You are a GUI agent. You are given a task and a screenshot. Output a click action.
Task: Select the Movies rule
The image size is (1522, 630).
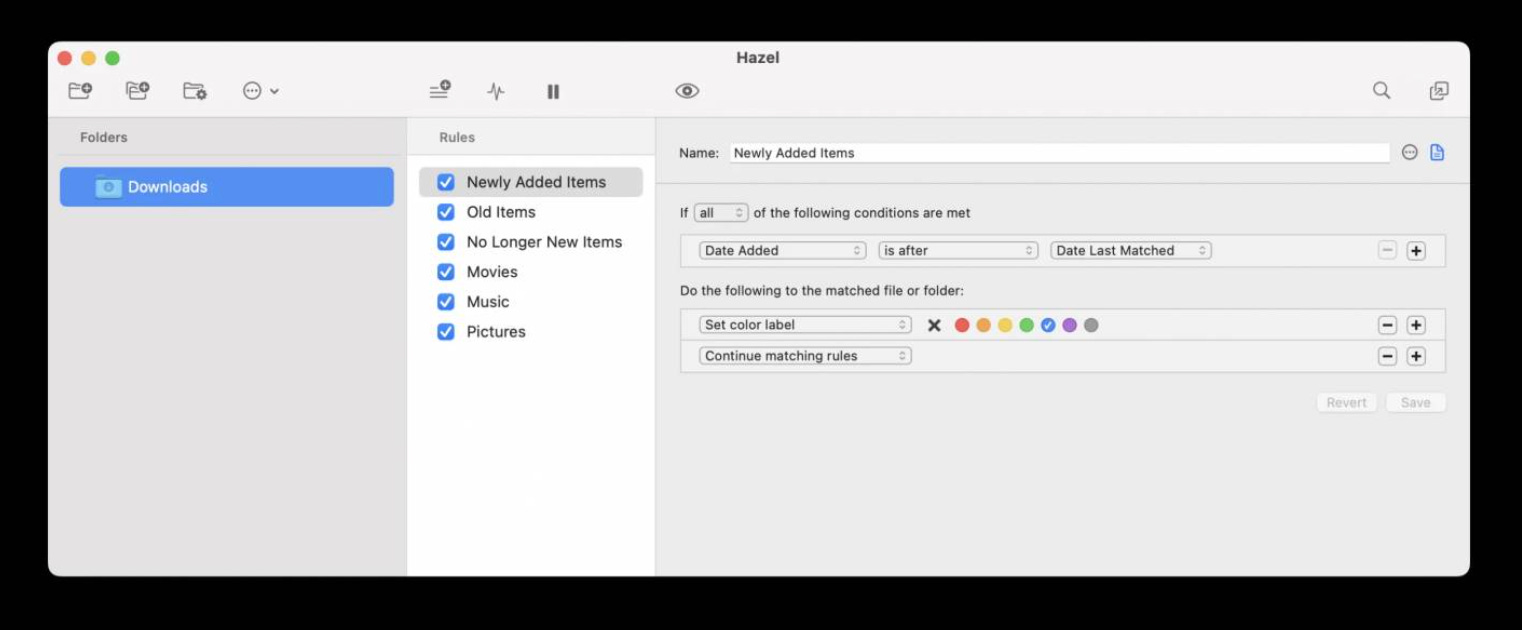pyautogui.click(x=492, y=272)
